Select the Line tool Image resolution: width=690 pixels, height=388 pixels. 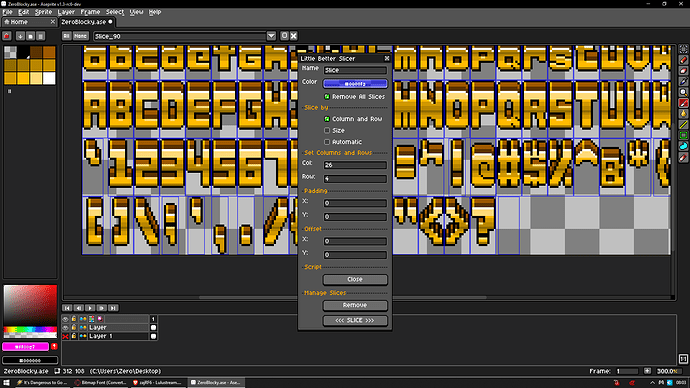point(683,124)
